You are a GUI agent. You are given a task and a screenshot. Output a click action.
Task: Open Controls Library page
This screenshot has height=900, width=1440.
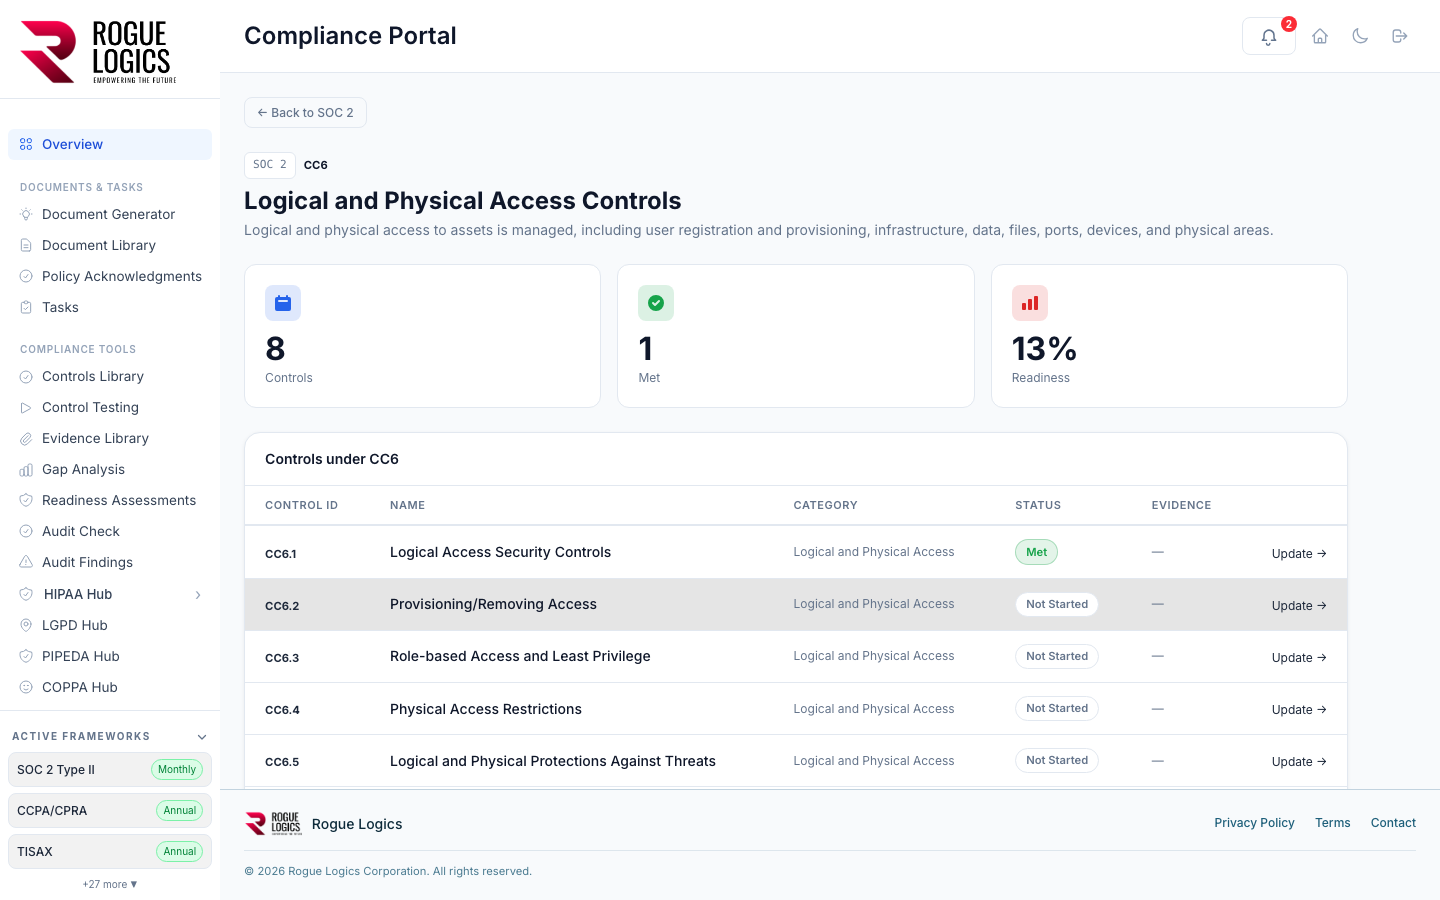coord(110,376)
